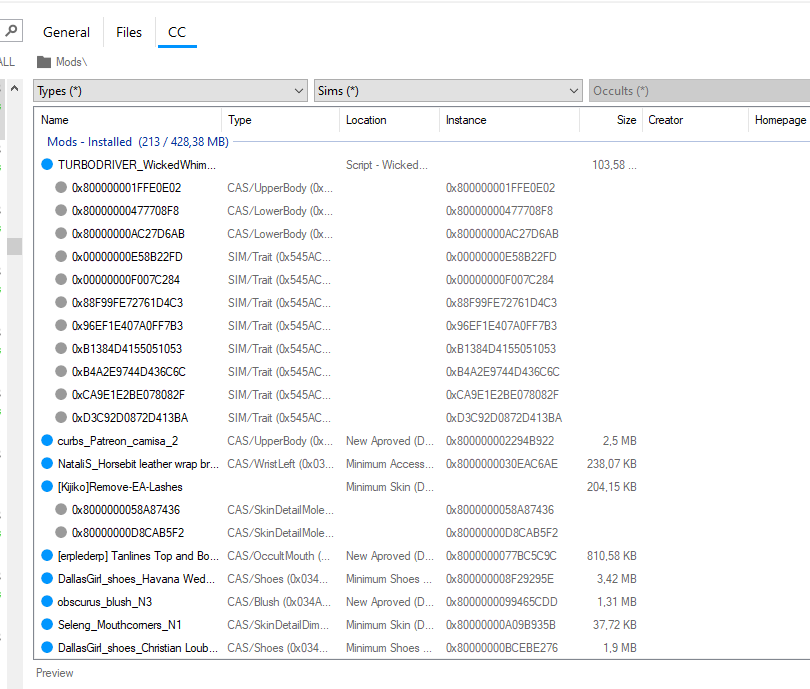The image size is (810, 689).
Task: Open the Types (*) dropdown
Action: point(170,91)
